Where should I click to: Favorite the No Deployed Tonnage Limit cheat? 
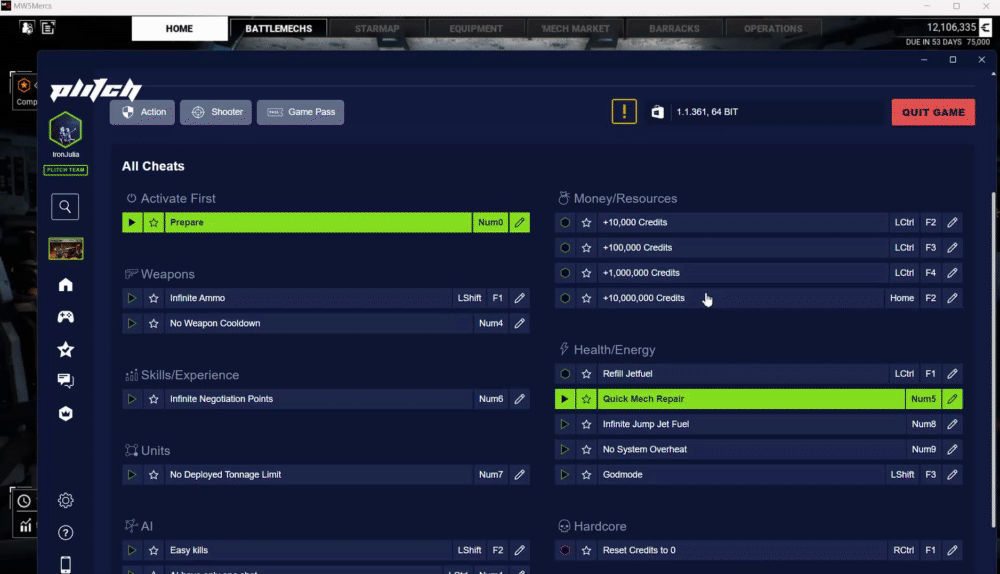point(154,475)
